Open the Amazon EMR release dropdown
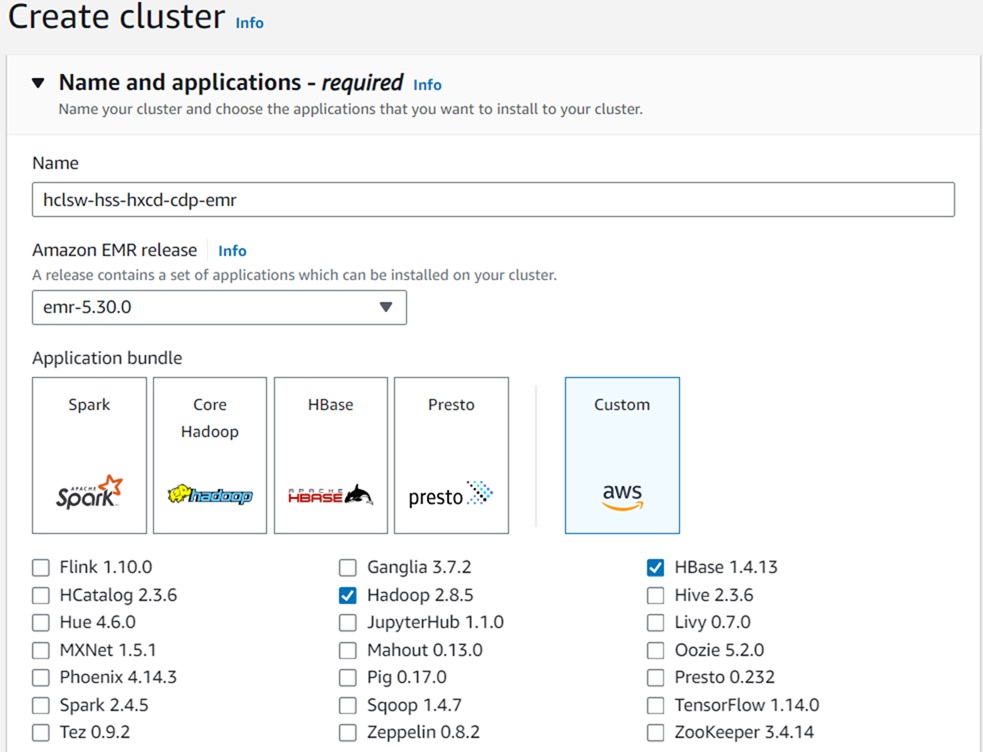This screenshot has width=983, height=752. point(219,308)
